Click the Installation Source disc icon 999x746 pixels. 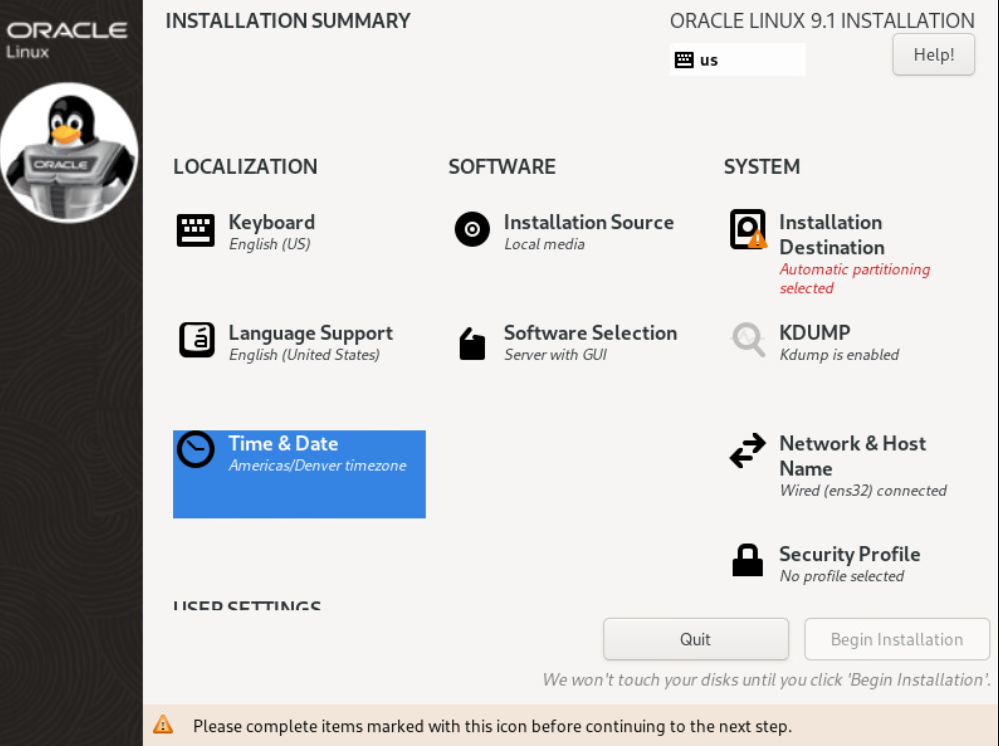pyautogui.click(x=472, y=230)
